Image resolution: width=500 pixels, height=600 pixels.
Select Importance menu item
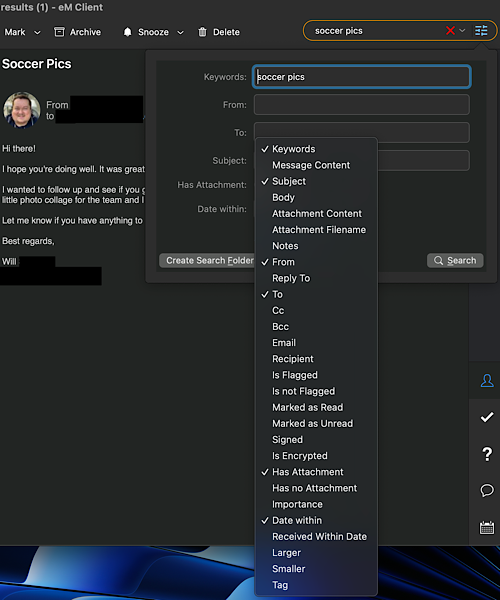tap(316, 504)
